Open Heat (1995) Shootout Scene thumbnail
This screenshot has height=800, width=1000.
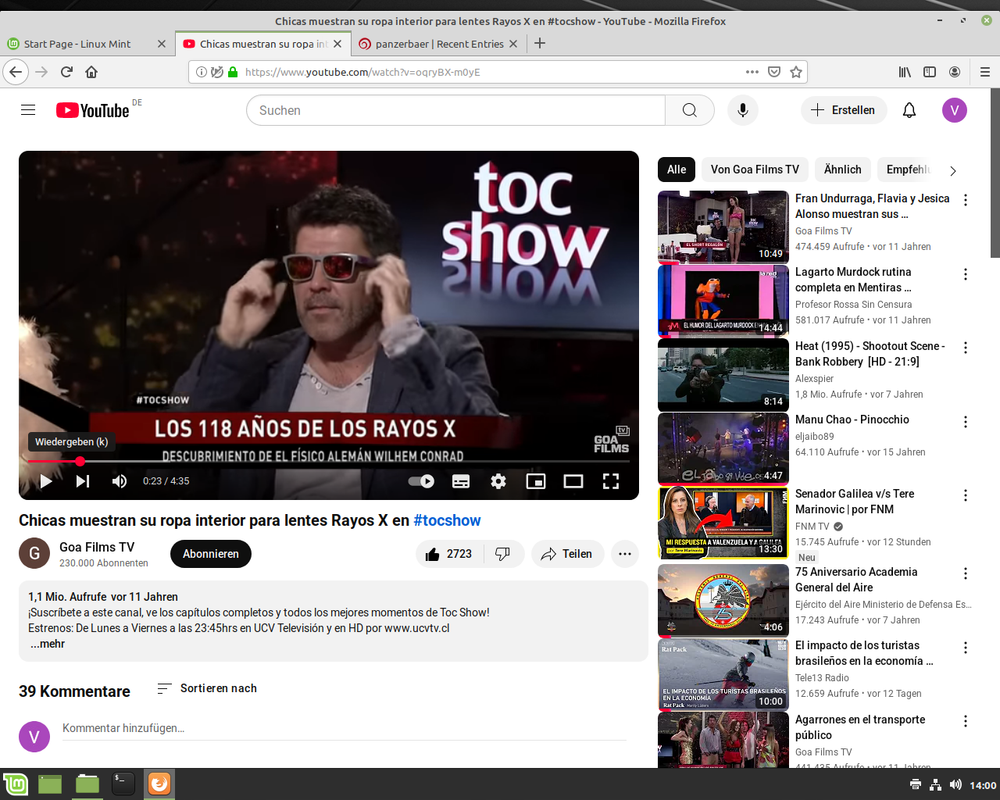tap(723, 375)
